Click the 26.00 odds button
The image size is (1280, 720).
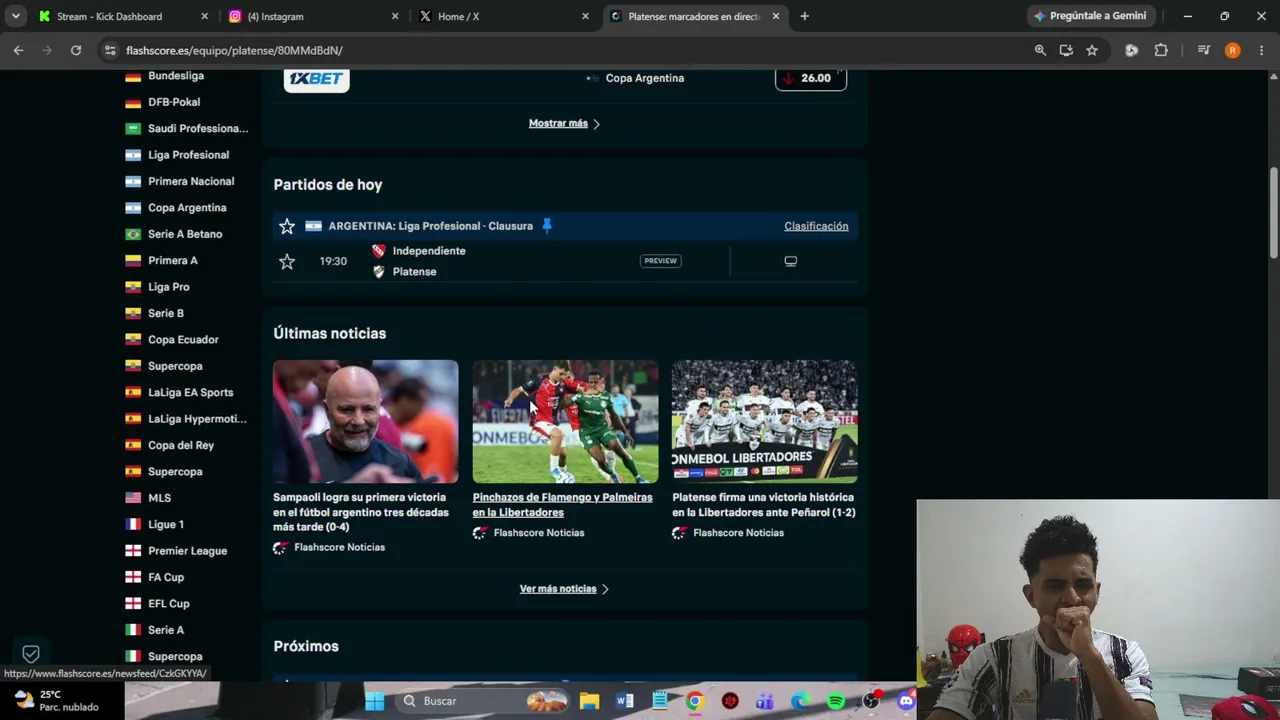point(811,78)
